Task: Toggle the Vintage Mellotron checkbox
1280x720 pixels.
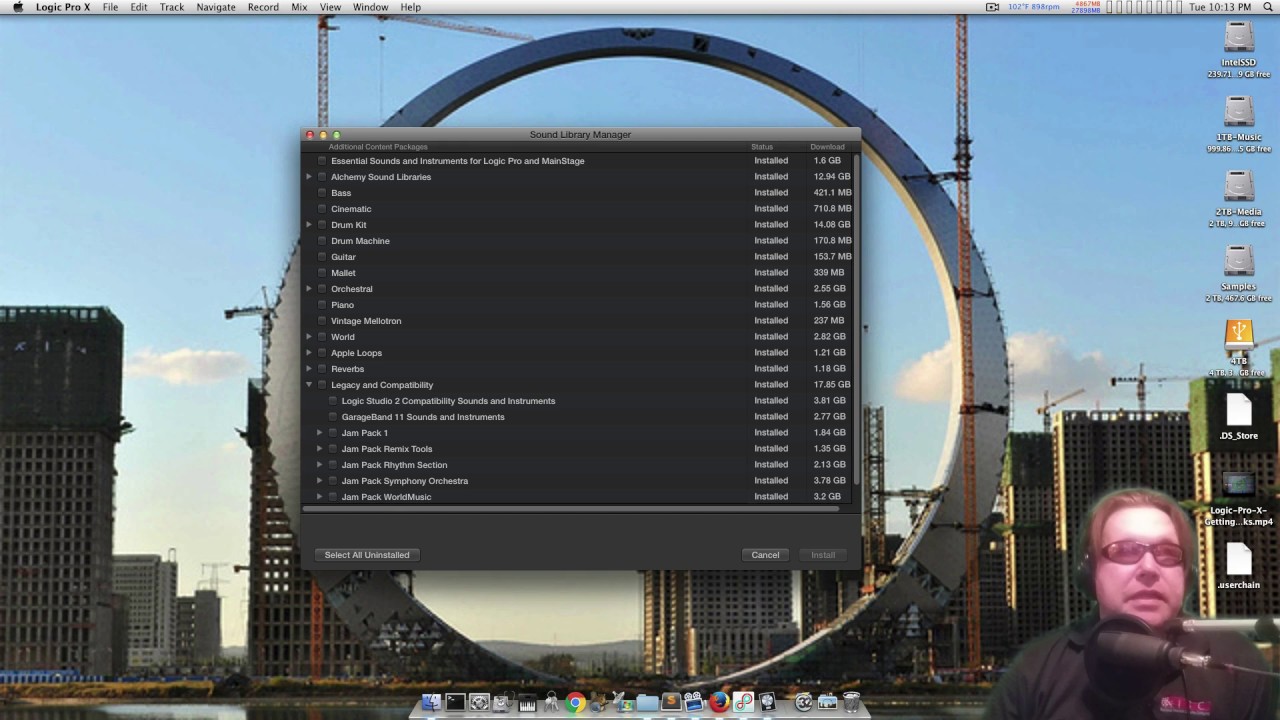Action: coord(322,321)
